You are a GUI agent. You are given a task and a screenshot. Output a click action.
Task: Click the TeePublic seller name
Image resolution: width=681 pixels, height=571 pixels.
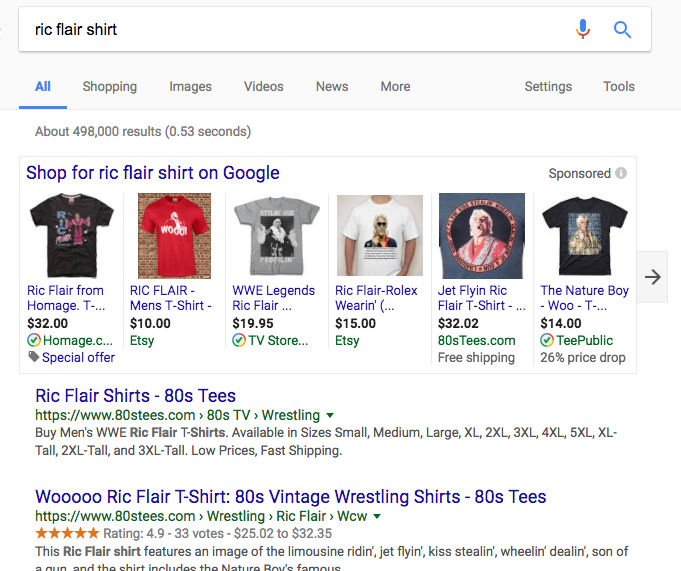coord(585,340)
